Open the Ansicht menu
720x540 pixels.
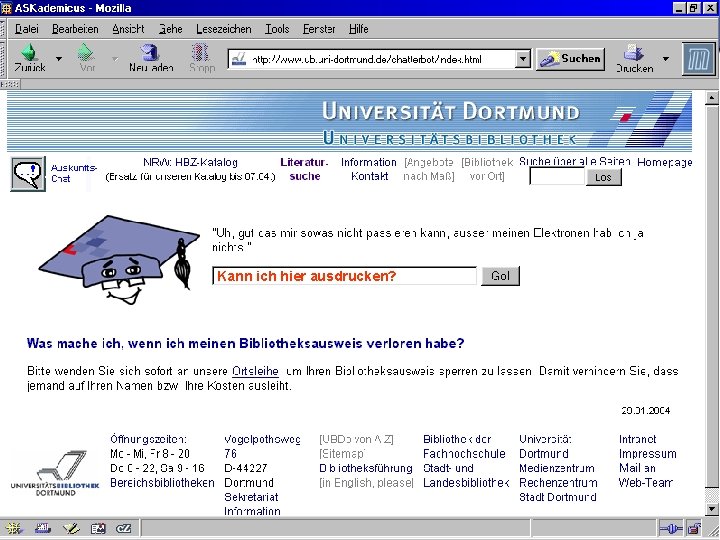coord(128,29)
